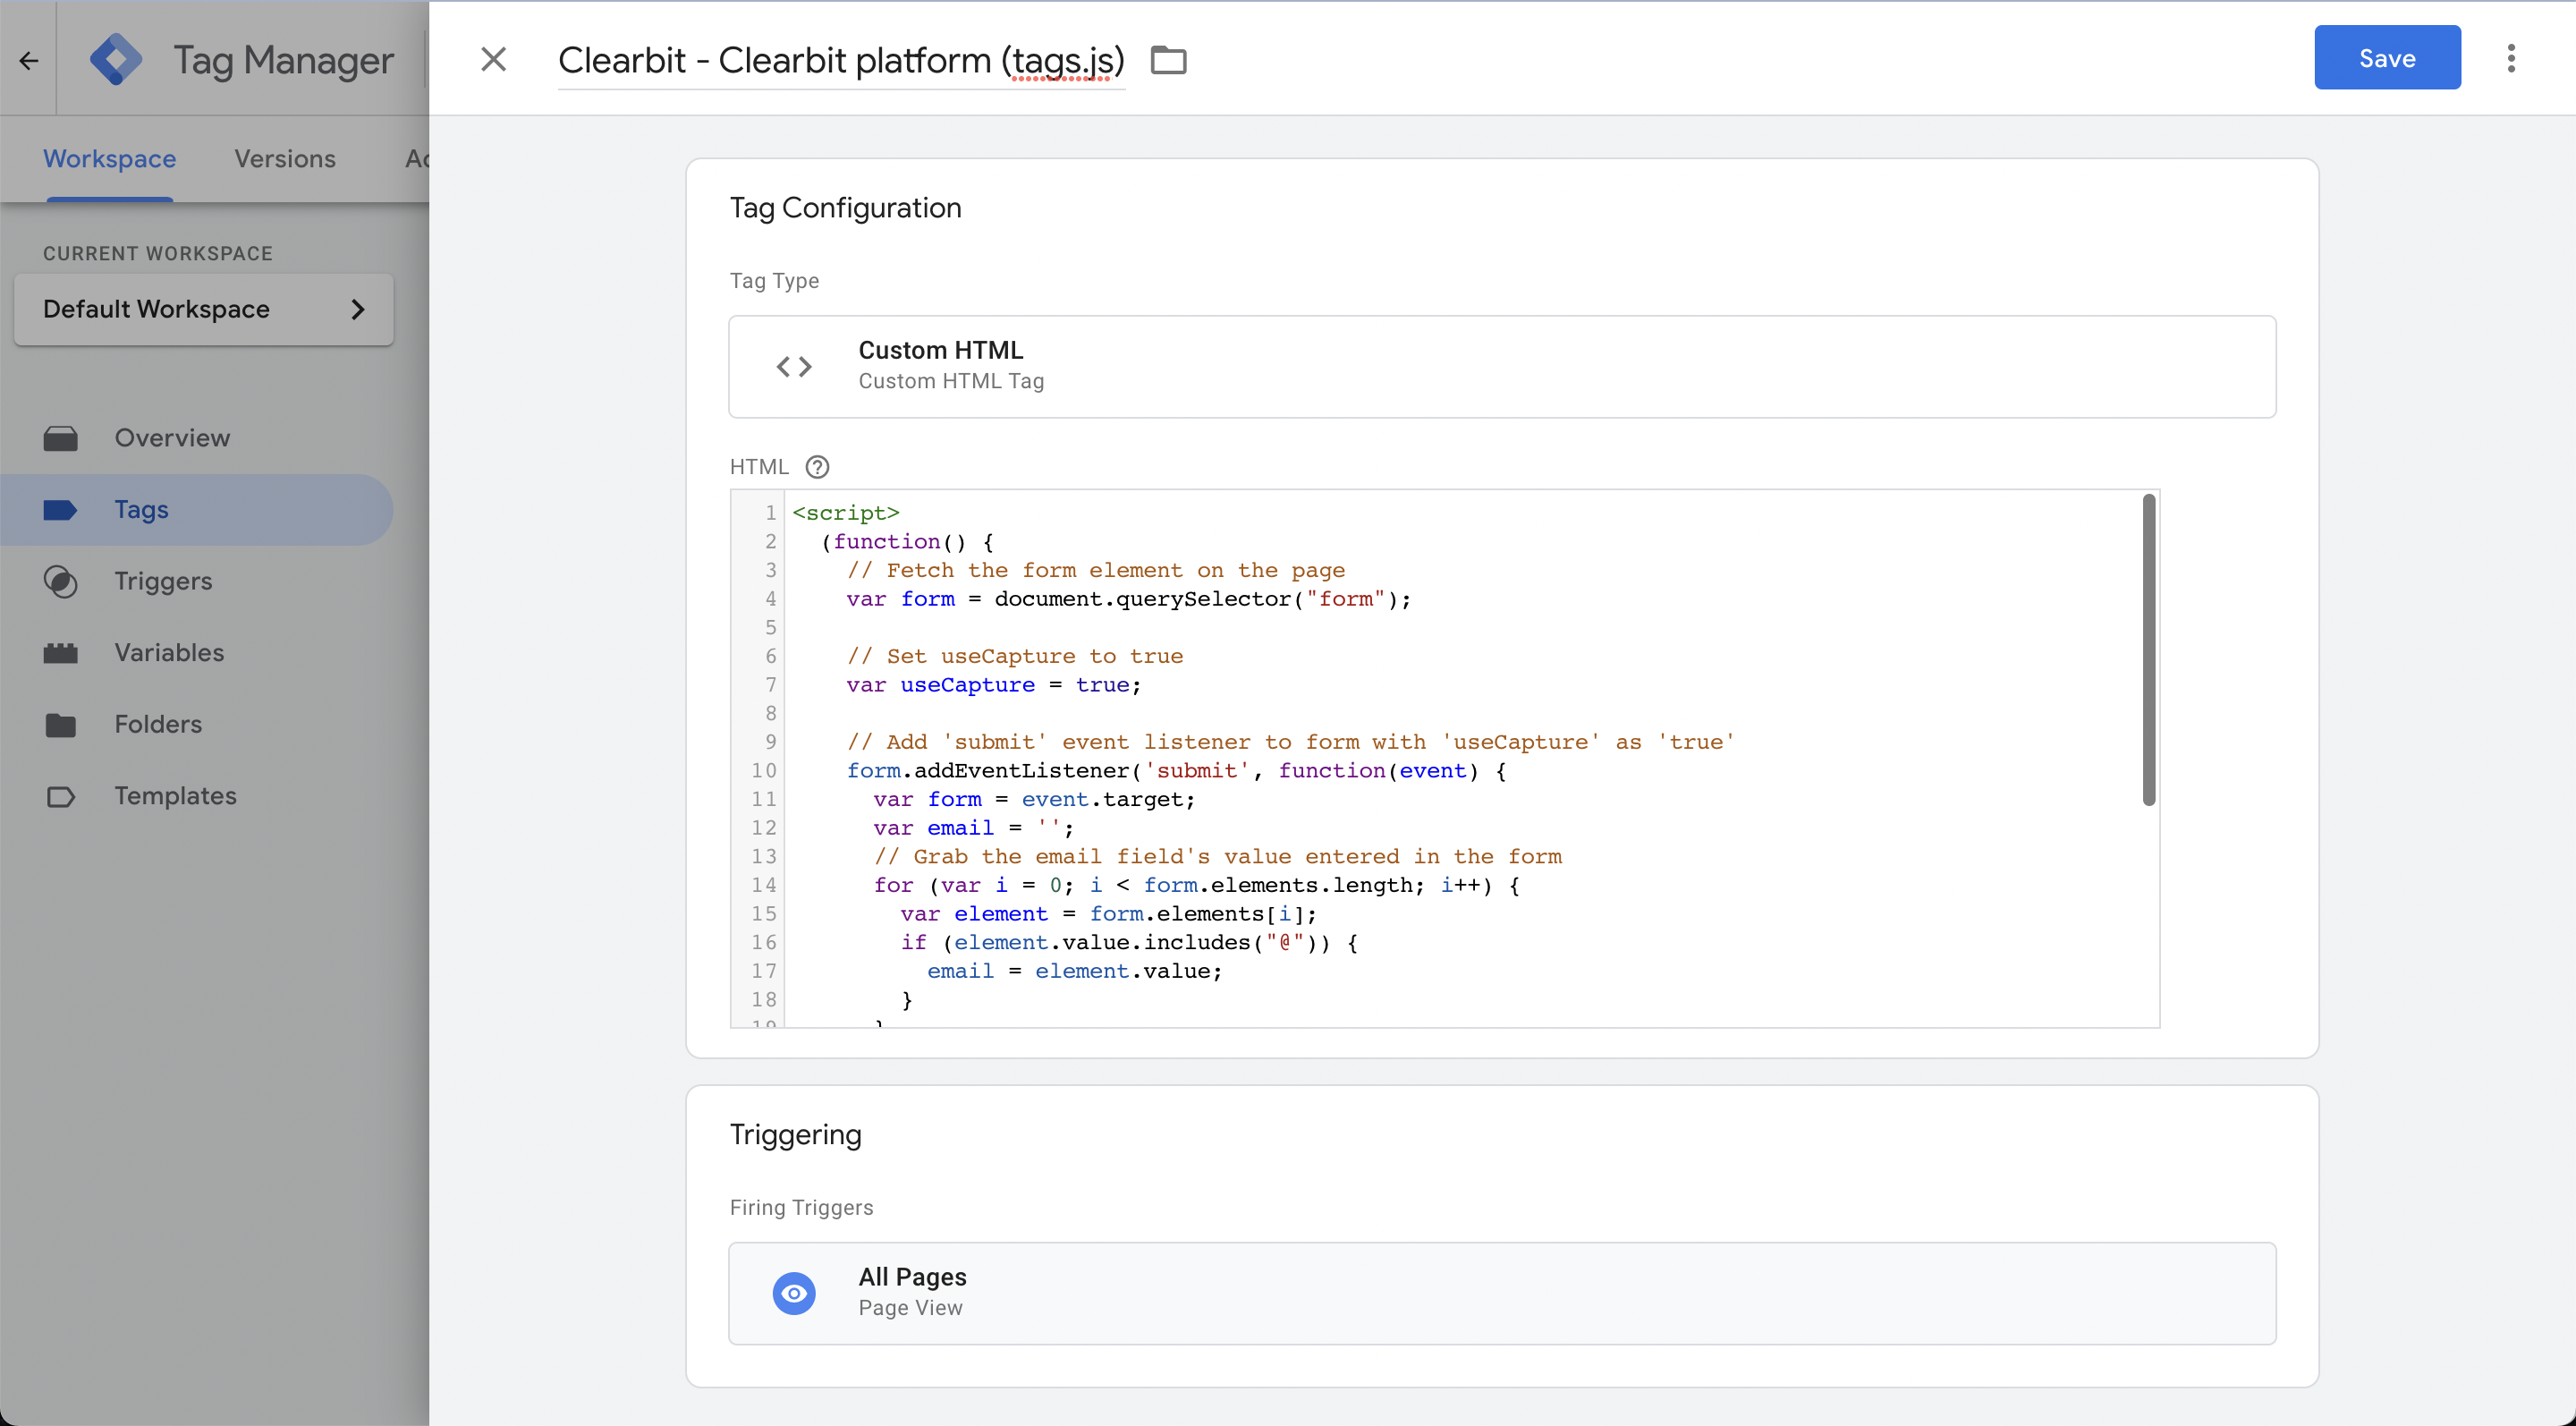2576x1426 pixels.
Task: Click the Tag Manager diamond logo
Action: tap(116, 60)
